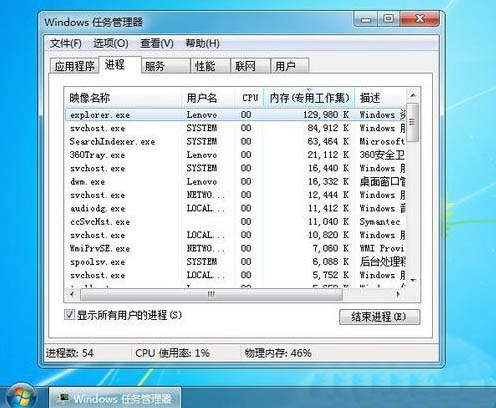Switch to the 用户 tab

290,66
